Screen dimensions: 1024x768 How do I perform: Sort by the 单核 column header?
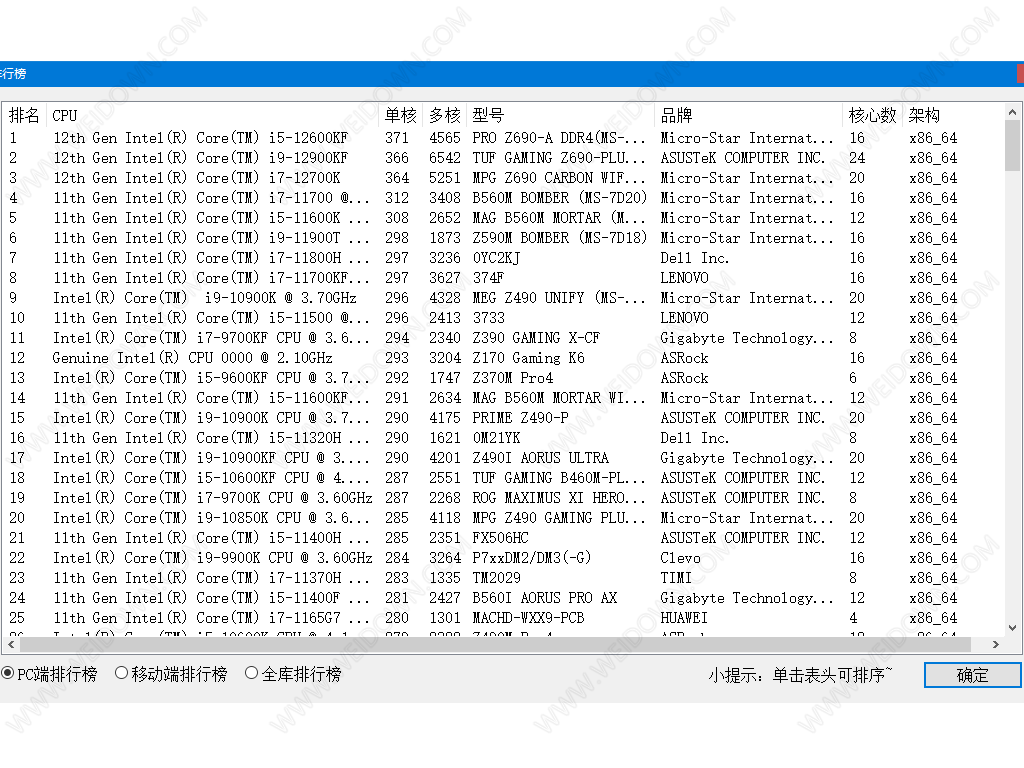(x=400, y=115)
